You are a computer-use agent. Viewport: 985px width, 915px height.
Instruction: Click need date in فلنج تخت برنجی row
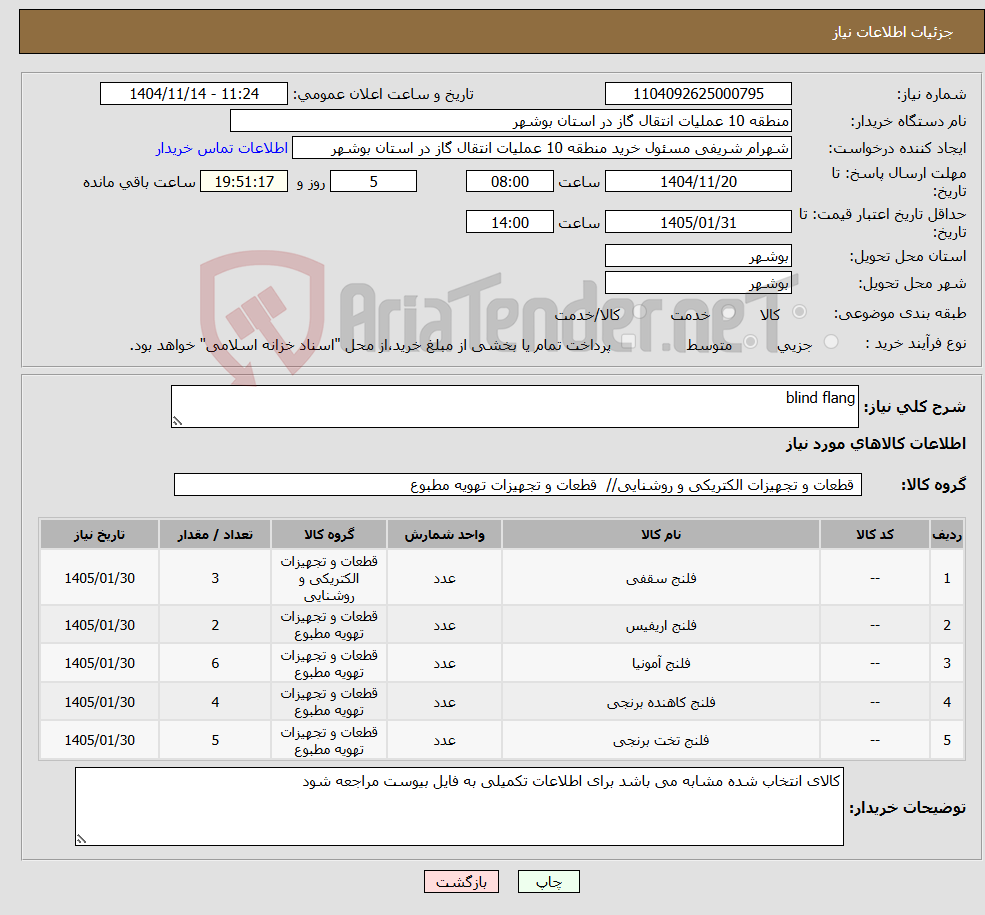click(x=99, y=740)
